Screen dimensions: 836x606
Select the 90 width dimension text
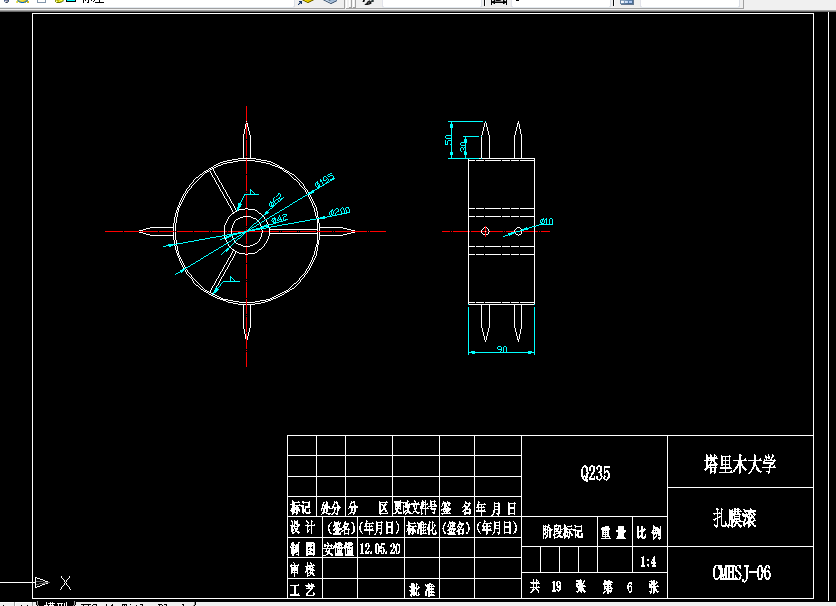click(x=502, y=349)
